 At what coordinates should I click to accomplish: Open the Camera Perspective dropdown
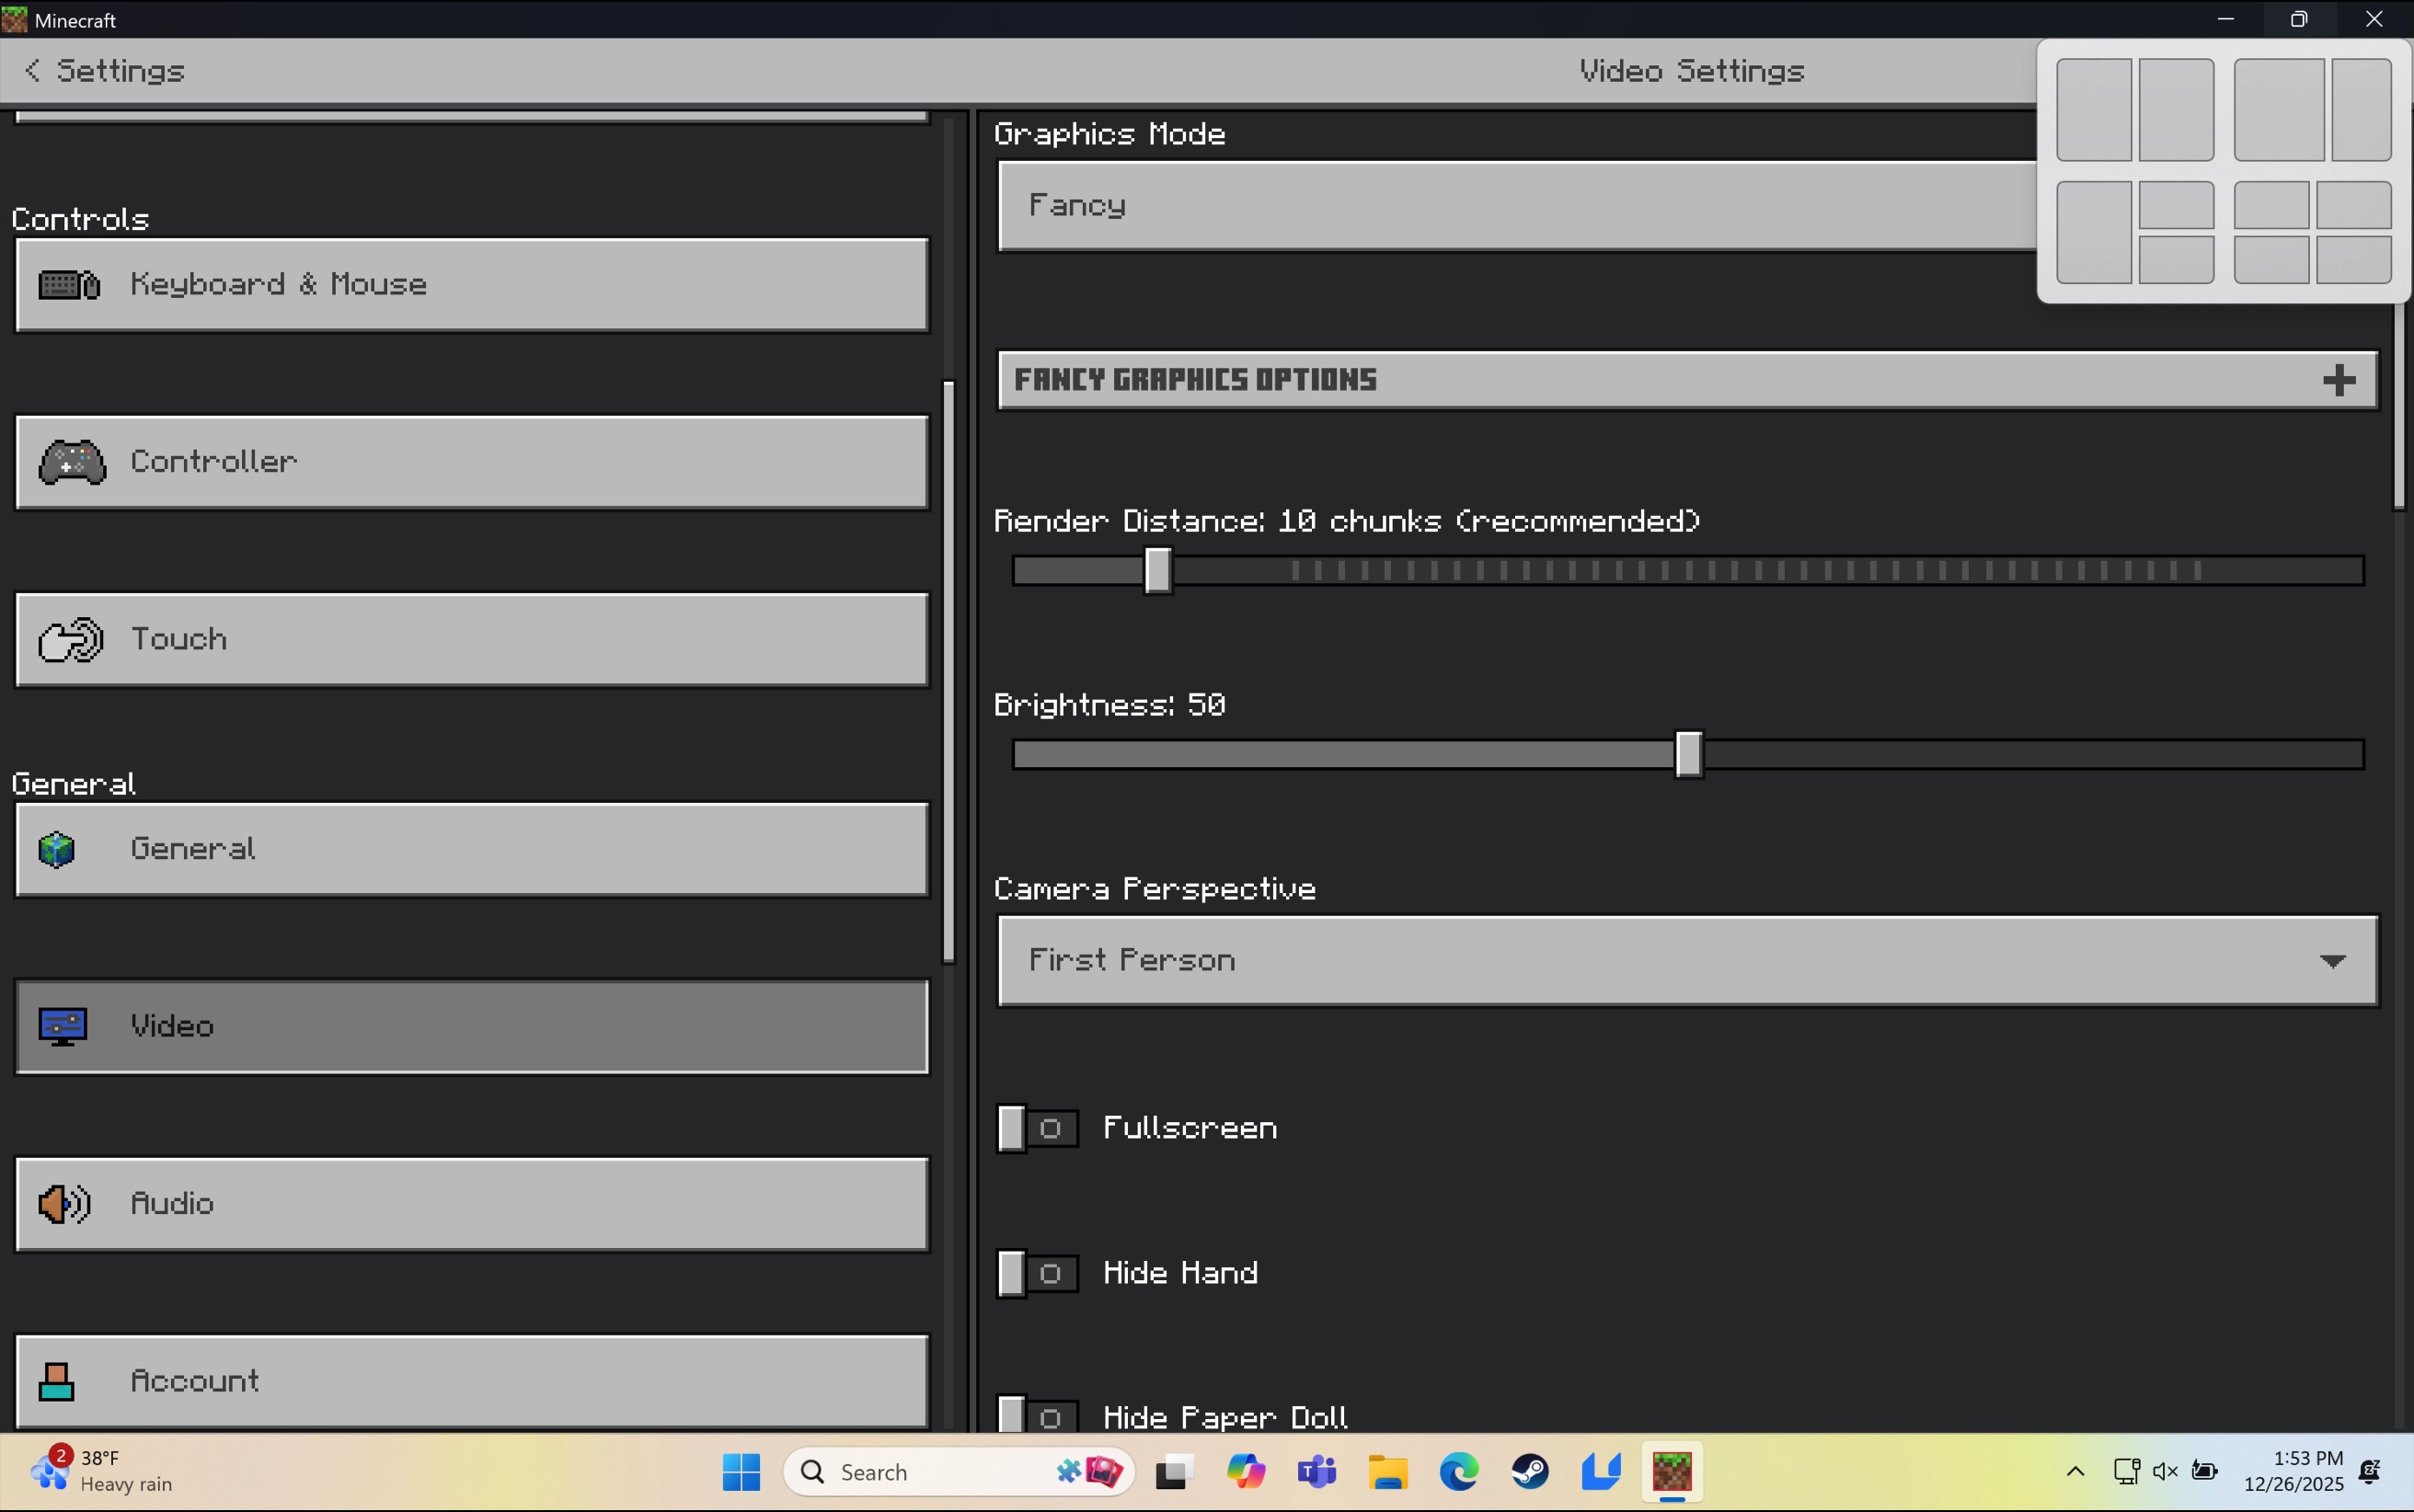[x=1687, y=961]
